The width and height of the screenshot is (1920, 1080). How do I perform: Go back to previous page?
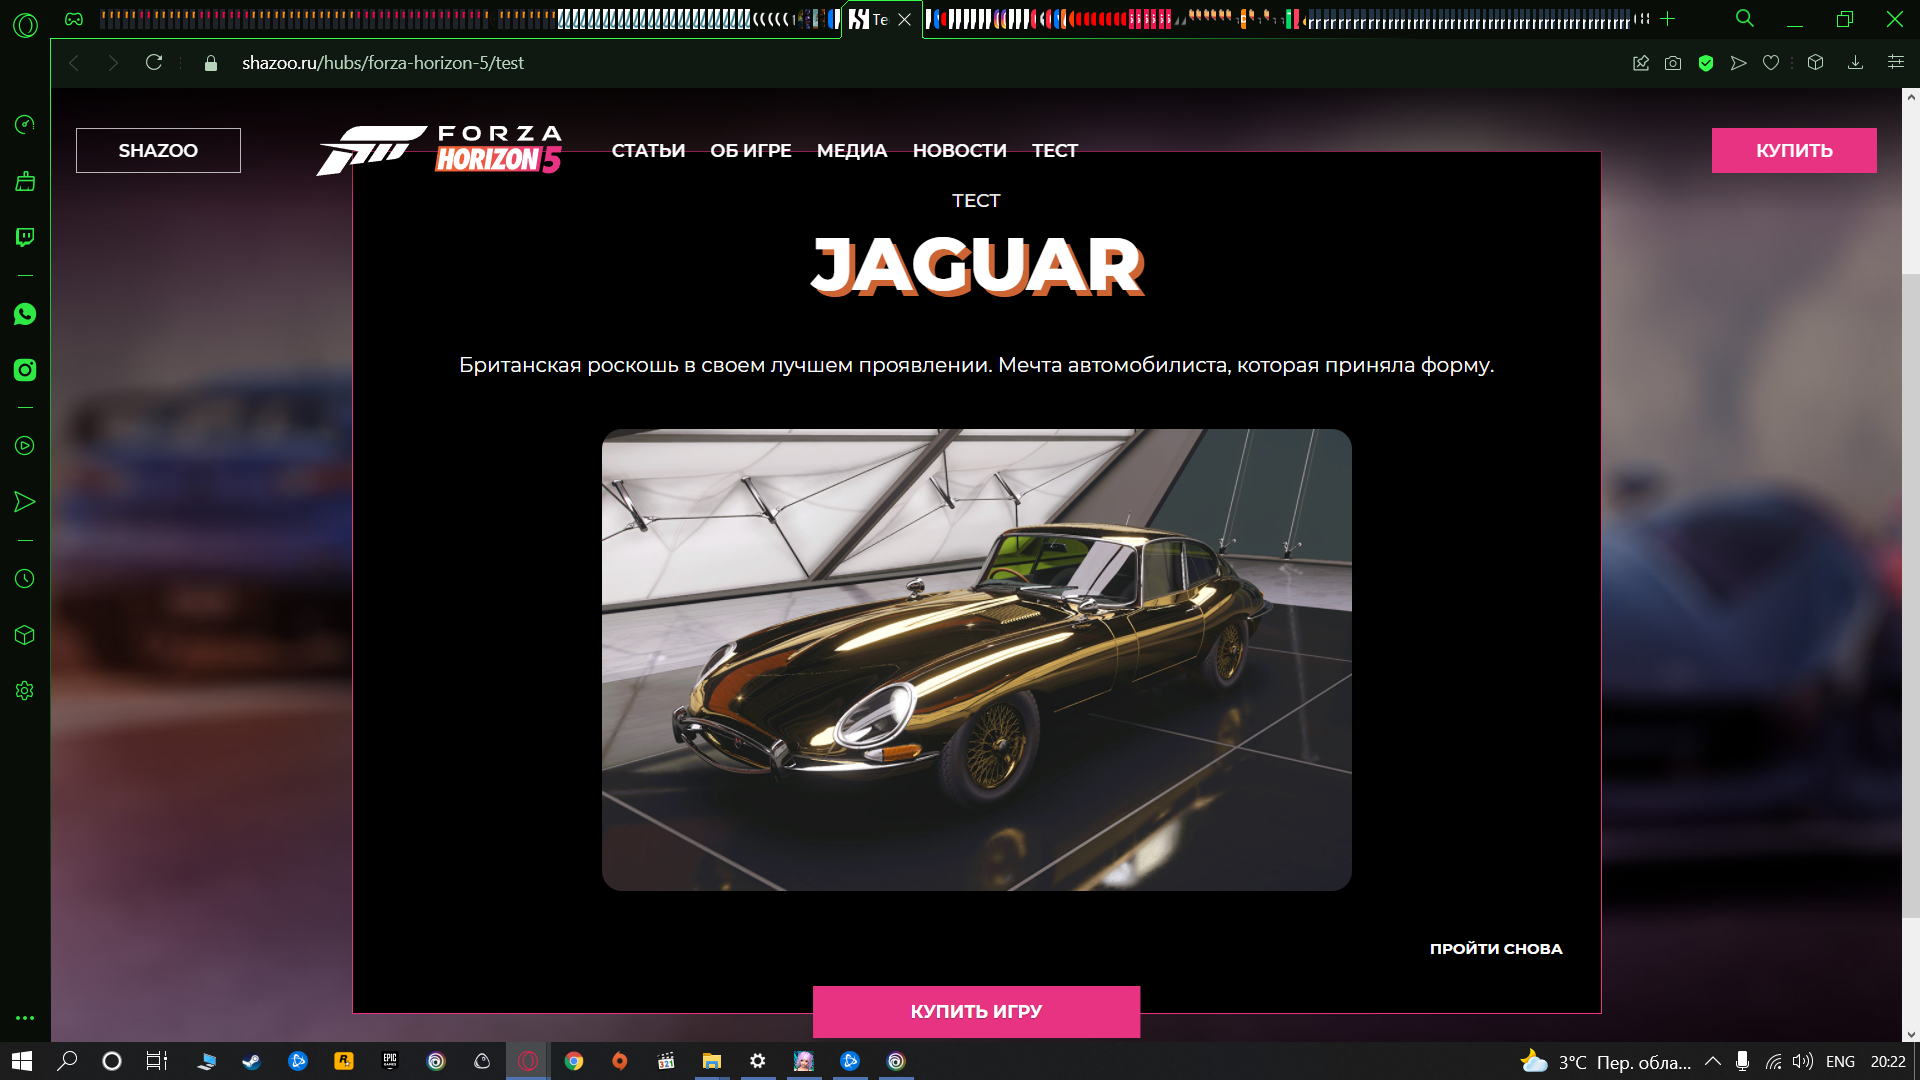tap(74, 62)
